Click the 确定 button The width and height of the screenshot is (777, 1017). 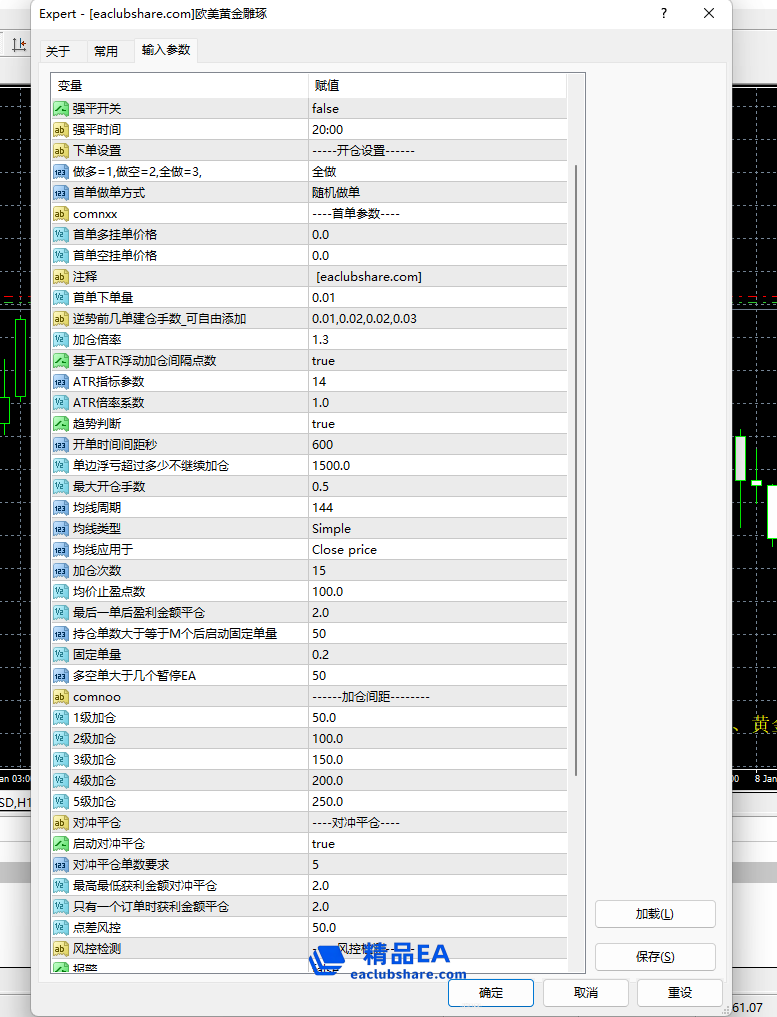coord(491,993)
